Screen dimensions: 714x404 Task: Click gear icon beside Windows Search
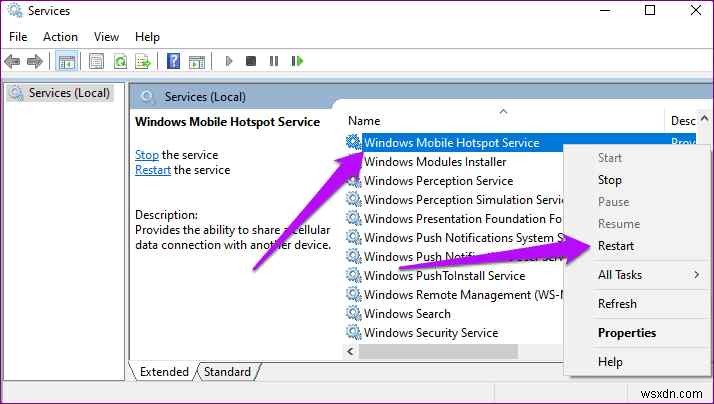coord(353,314)
